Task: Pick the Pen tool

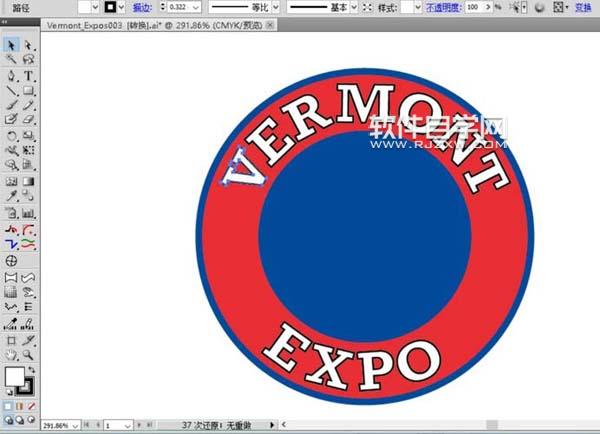Action: tap(11, 75)
